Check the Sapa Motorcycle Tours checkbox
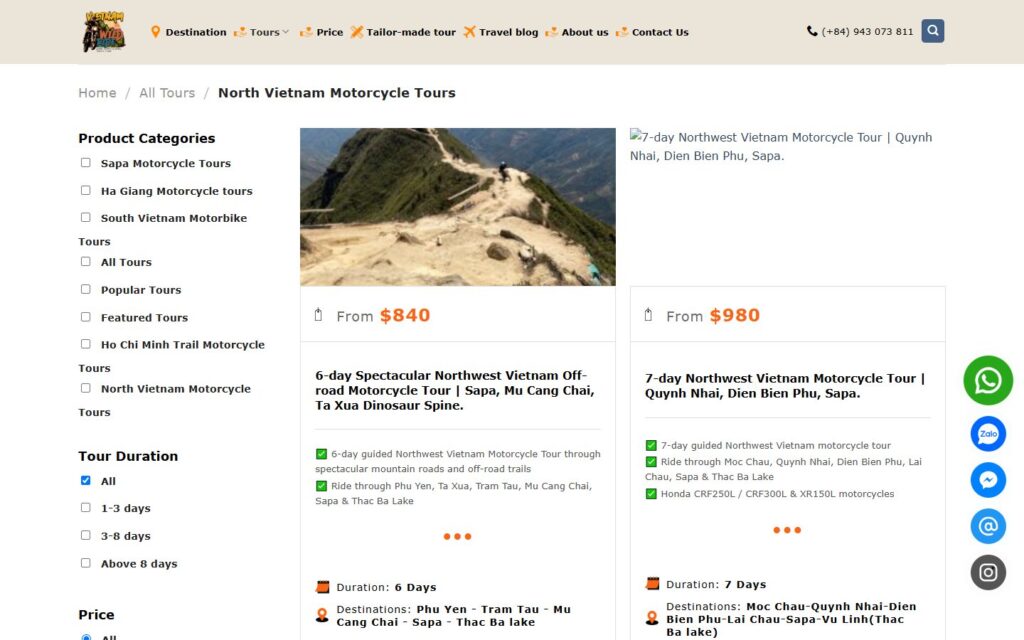Viewport: 1024px width, 640px height. (86, 163)
